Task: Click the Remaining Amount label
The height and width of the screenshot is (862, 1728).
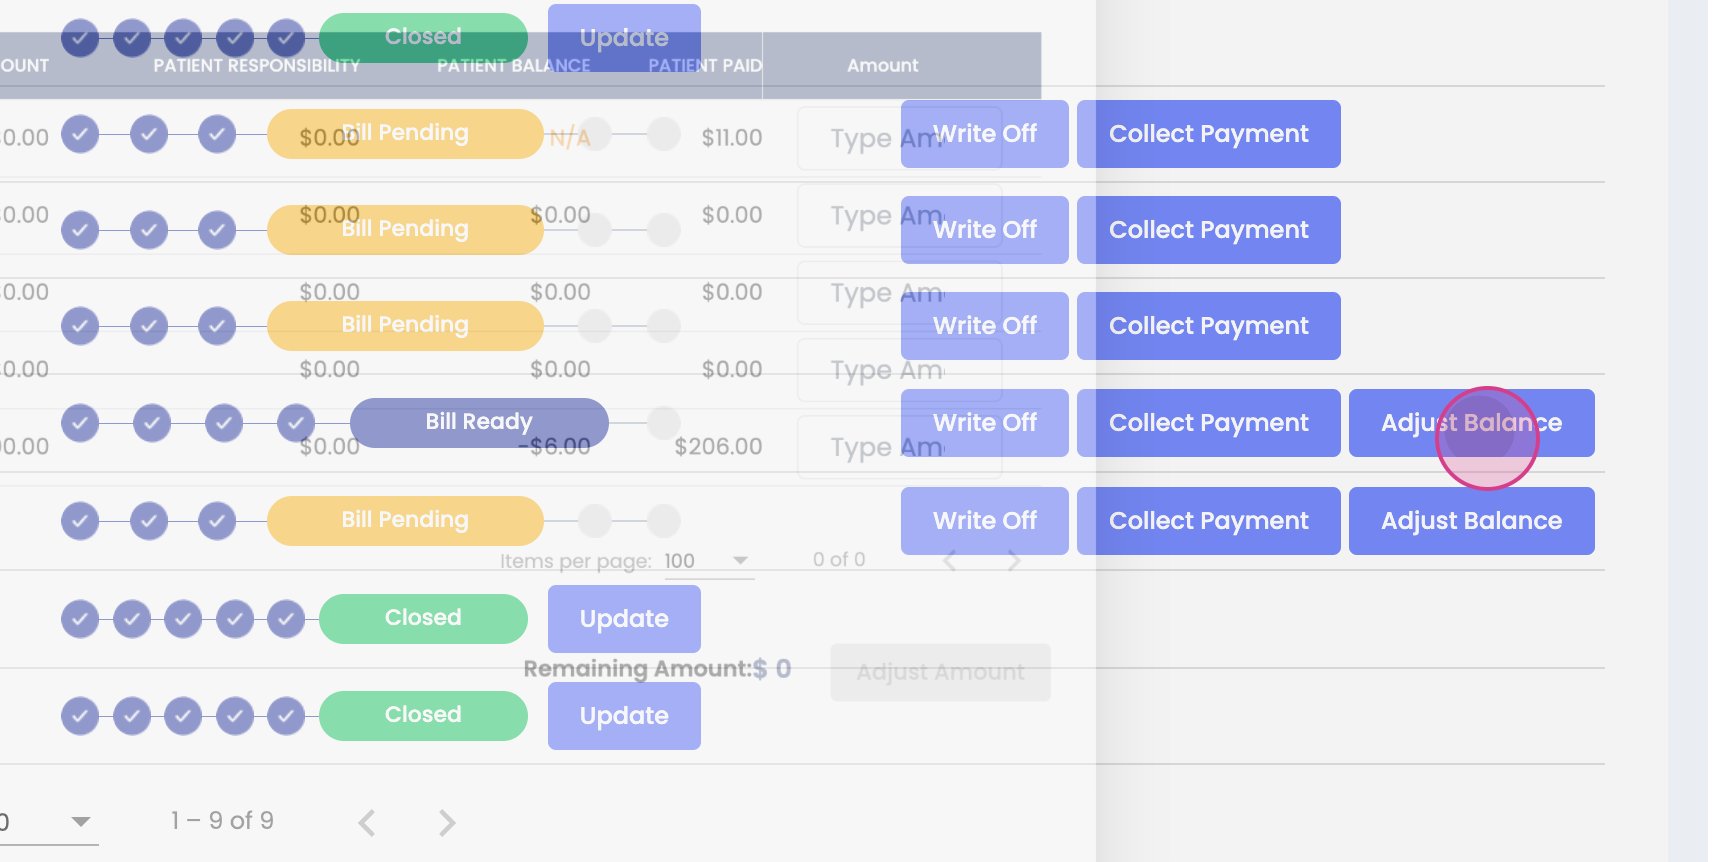Action: 638,669
